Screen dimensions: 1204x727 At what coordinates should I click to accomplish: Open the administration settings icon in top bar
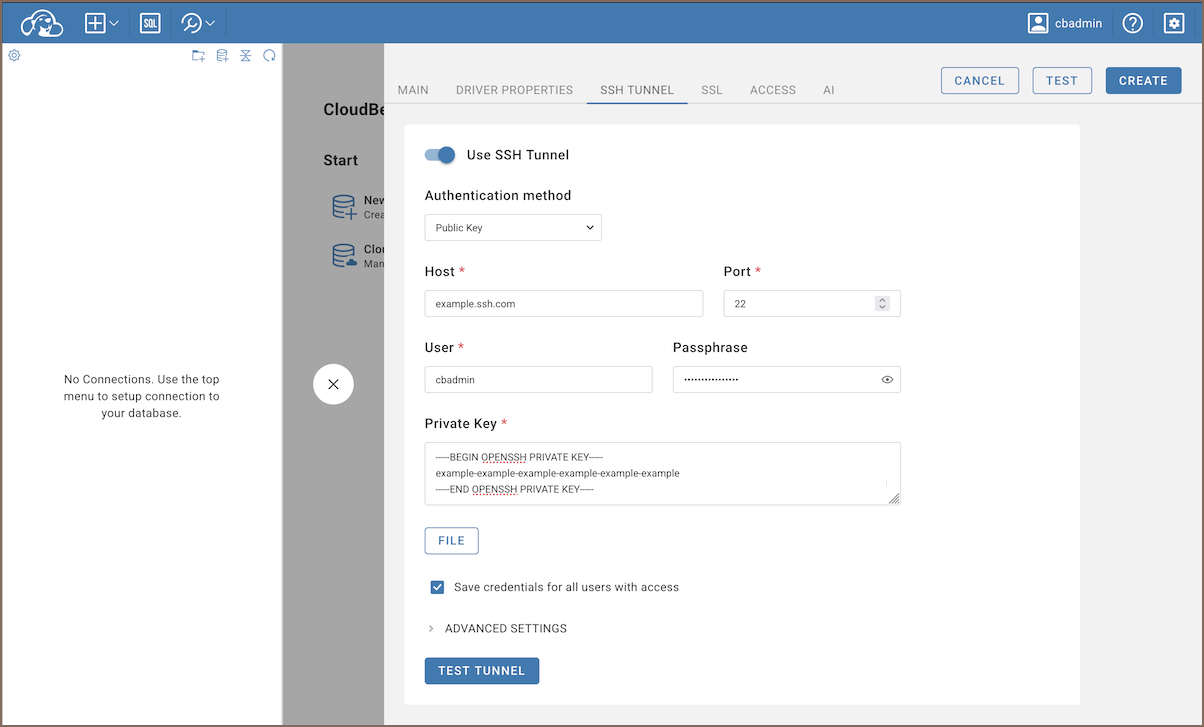coord(1174,22)
